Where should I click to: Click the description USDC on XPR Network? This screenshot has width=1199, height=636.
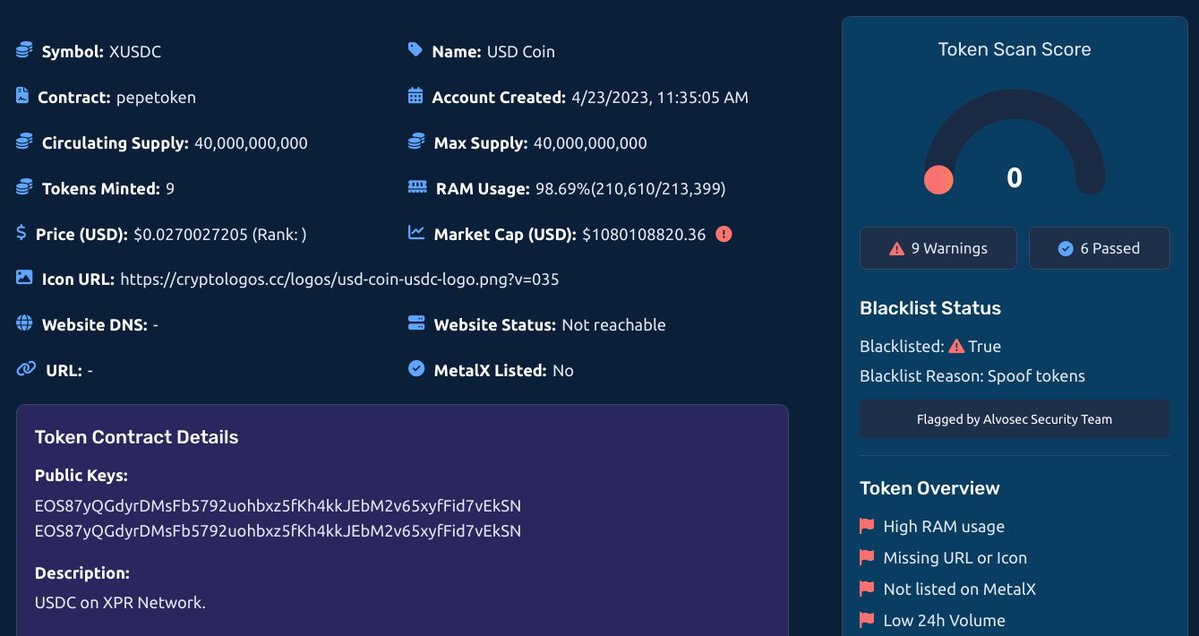[x=120, y=602]
